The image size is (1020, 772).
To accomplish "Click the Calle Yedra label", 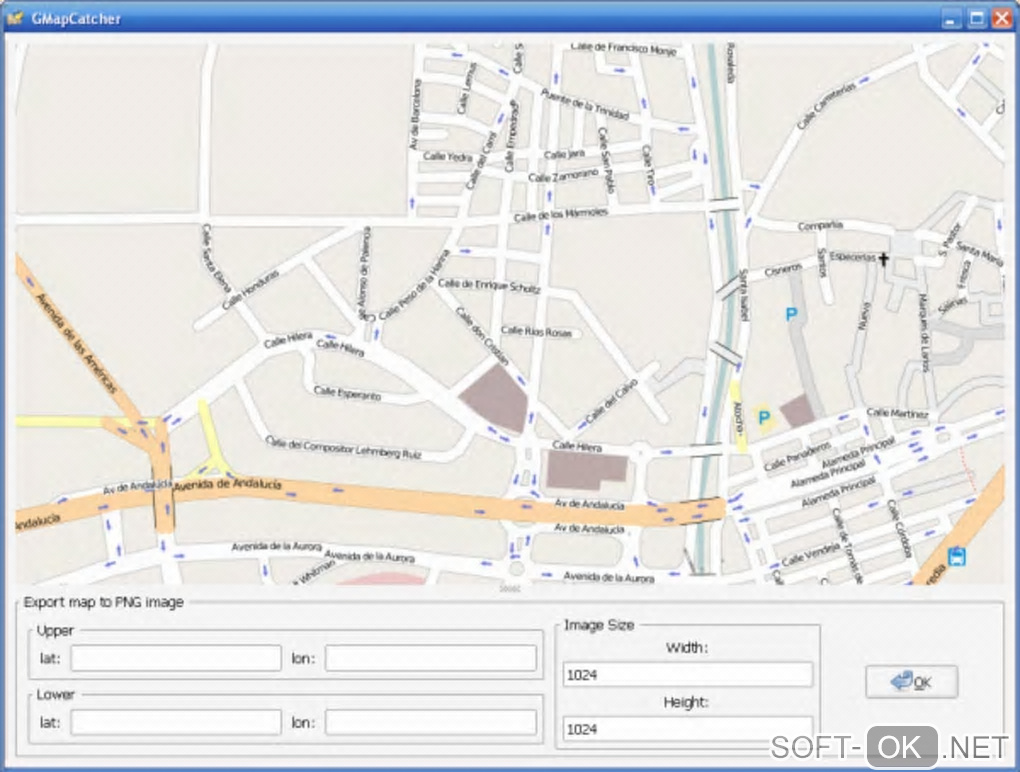I will pos(448,157).
